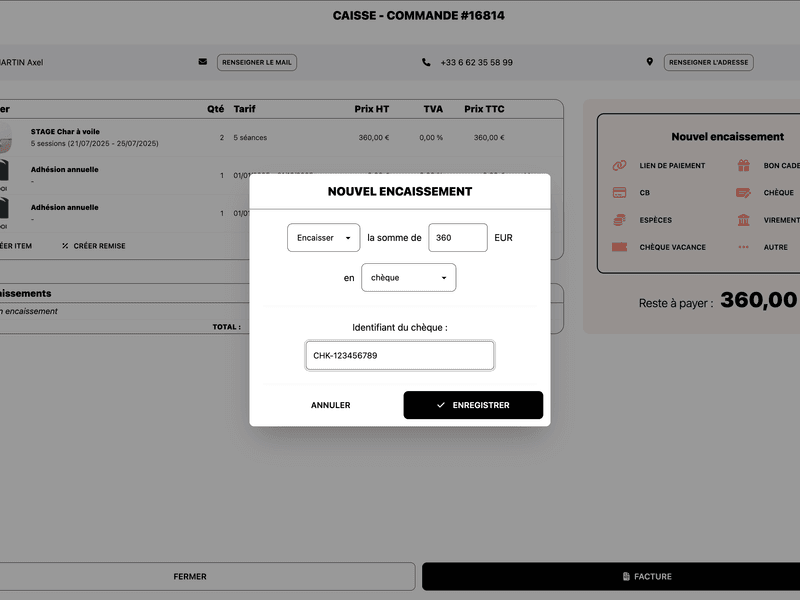This screenshot has height=600, width=800.
Task: Click Créer remise link
Action: (x=93, y=245)
